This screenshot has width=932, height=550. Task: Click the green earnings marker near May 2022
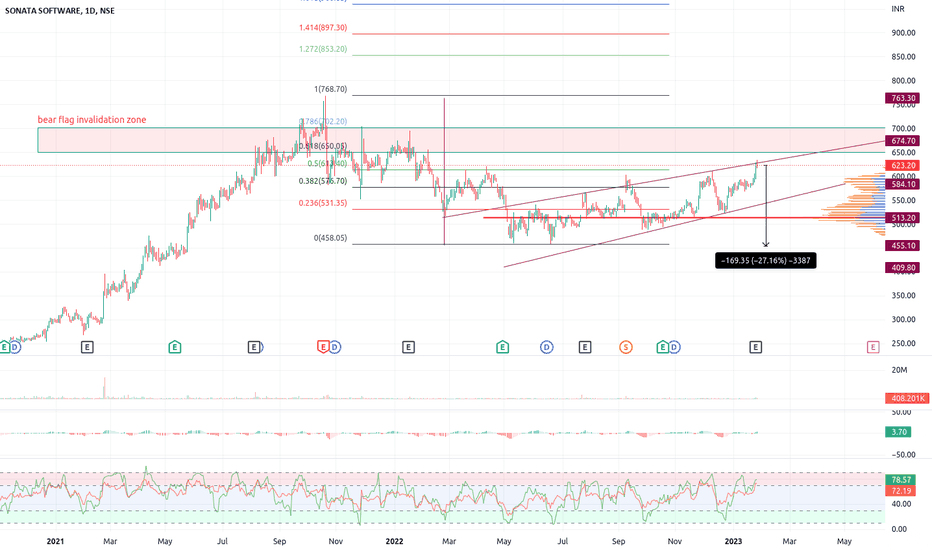502,347
